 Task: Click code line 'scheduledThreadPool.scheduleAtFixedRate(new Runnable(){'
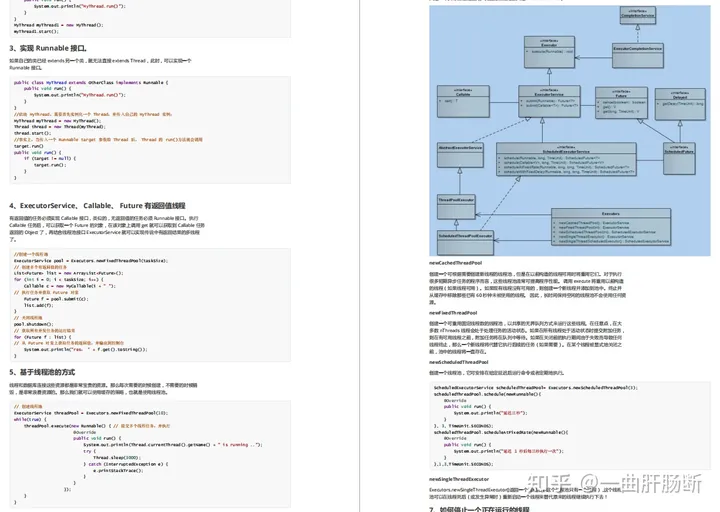click(x=501, y=432)
